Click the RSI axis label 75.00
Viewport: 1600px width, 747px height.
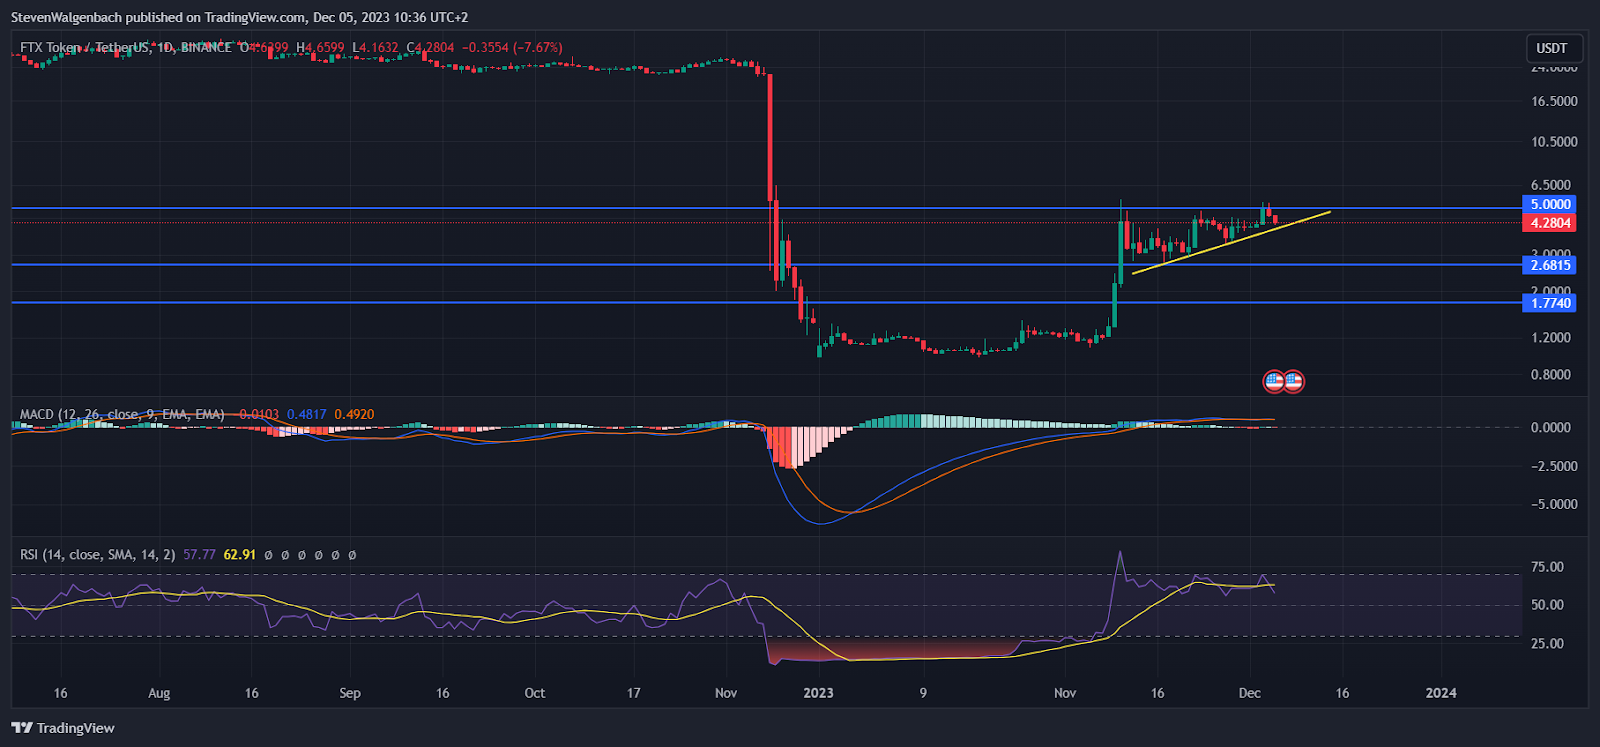click(x=1547, y=567)
